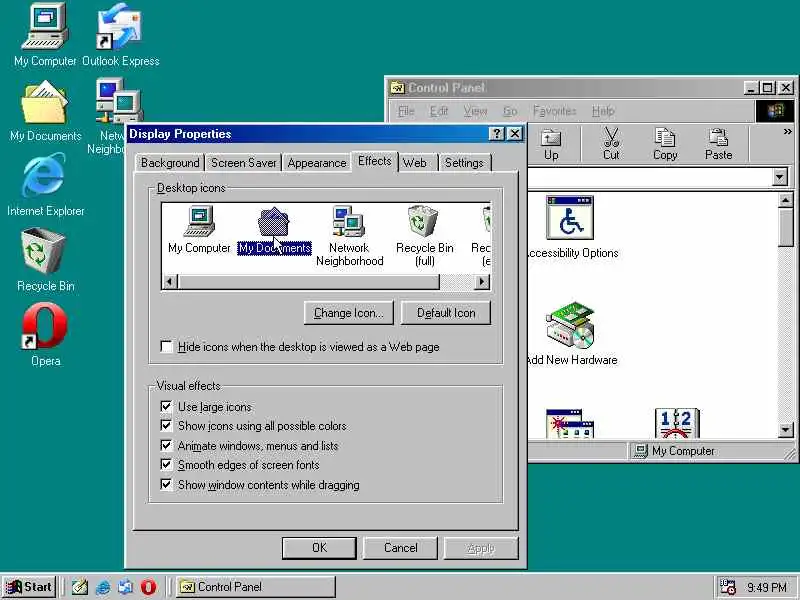The height and width of the screenshot is (600, 800).
Task: Click the Windows logo throbber in Control Panel
Action: pyautogui.click(x=774, y=111)
